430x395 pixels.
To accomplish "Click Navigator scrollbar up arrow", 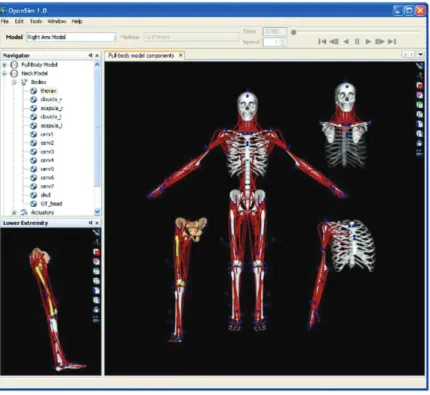I will (x=97, y=64).
